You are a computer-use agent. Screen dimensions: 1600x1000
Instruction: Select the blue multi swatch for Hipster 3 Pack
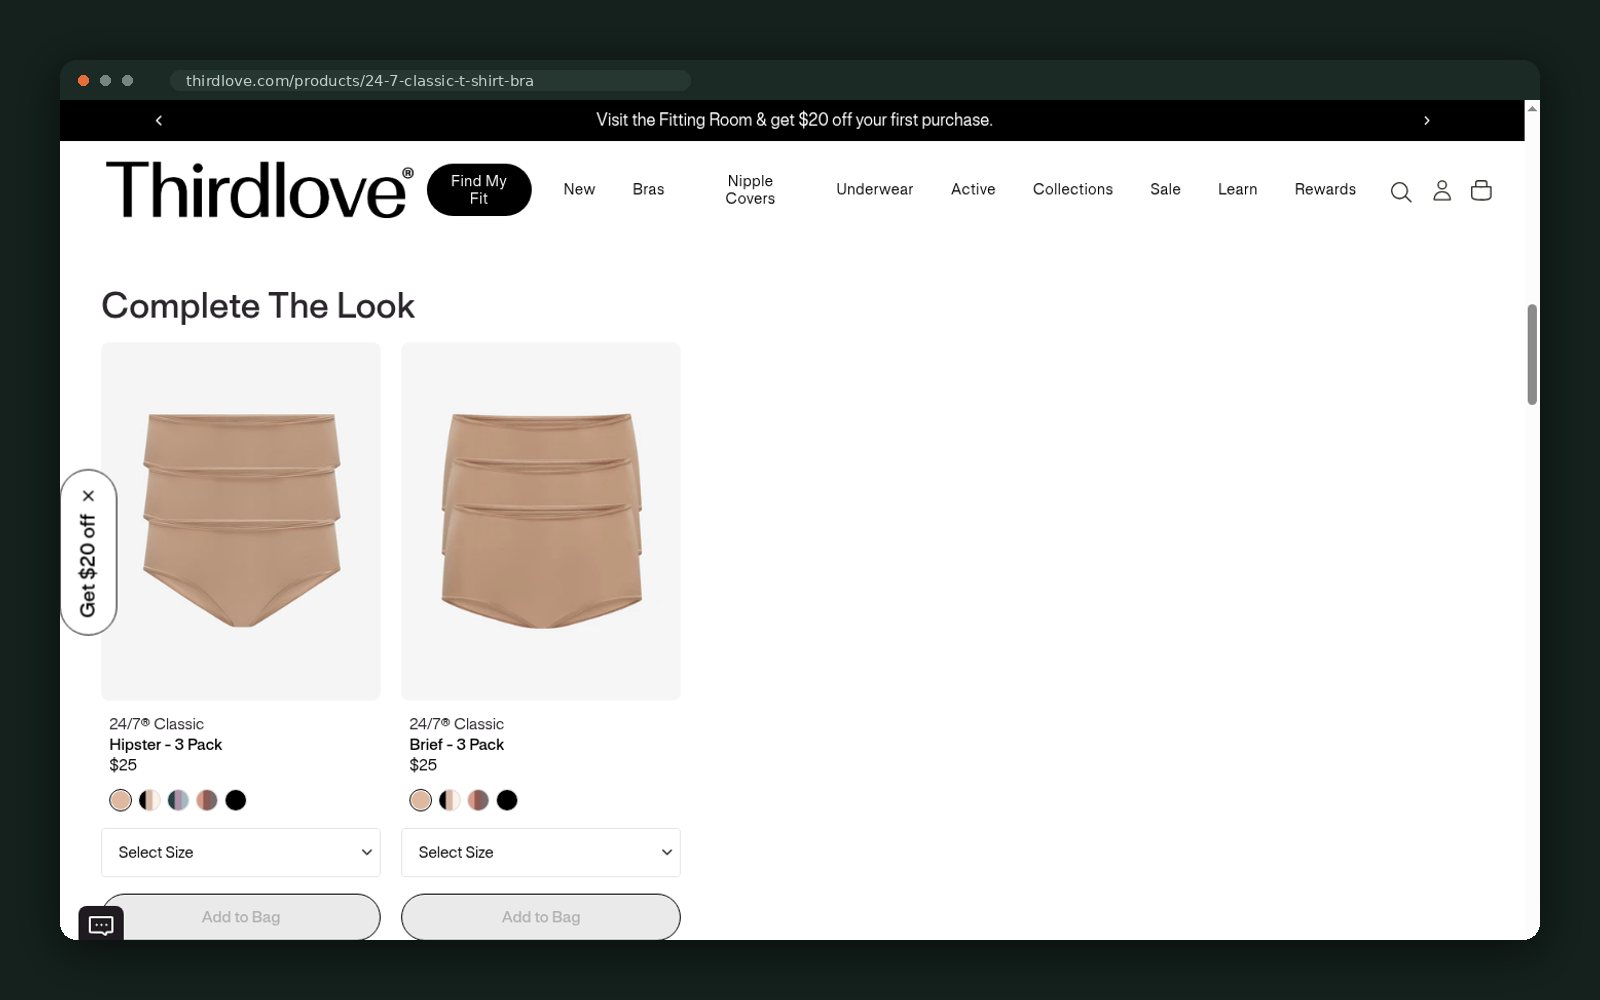(x=178, y=800)
